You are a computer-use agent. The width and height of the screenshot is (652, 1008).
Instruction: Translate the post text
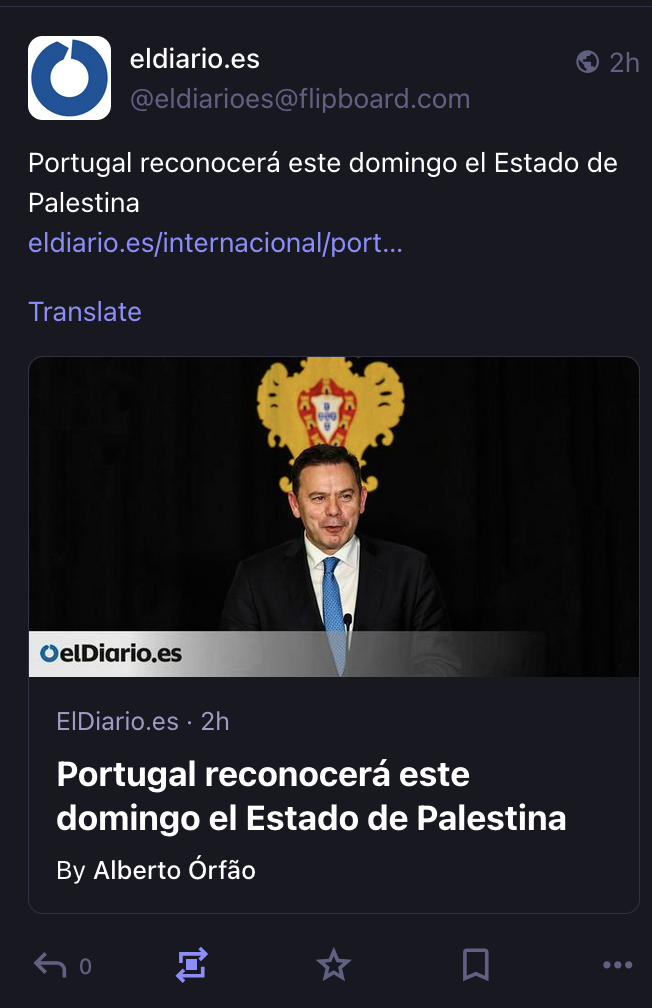pos(85,312)
